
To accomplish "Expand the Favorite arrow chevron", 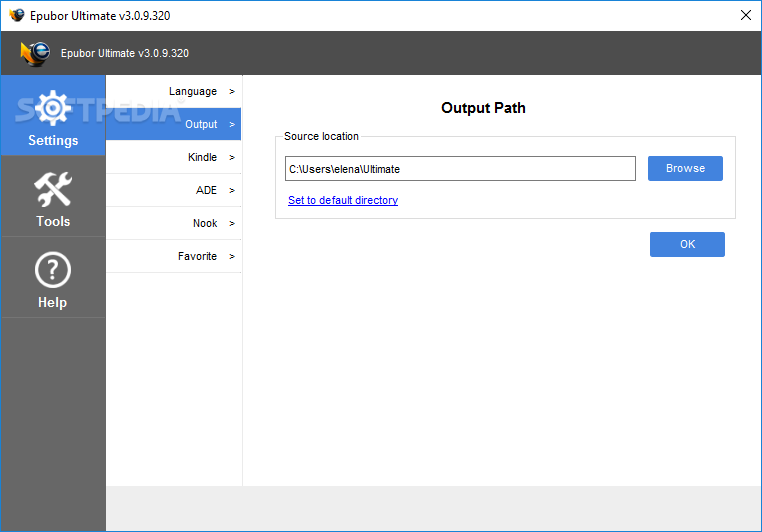I will click(x=232, y=257).
